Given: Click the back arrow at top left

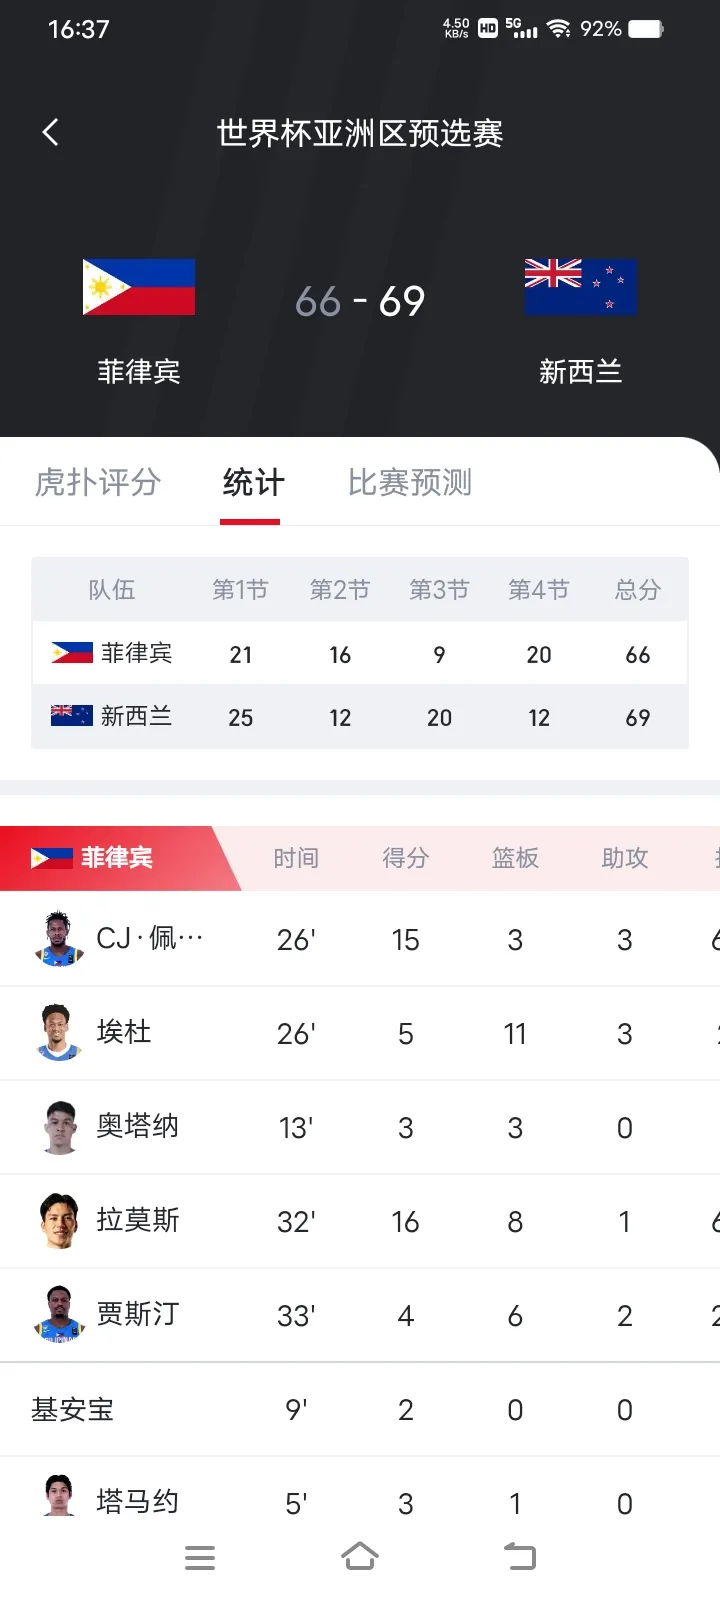Looking at the screenshot, I should coord(50,131).
